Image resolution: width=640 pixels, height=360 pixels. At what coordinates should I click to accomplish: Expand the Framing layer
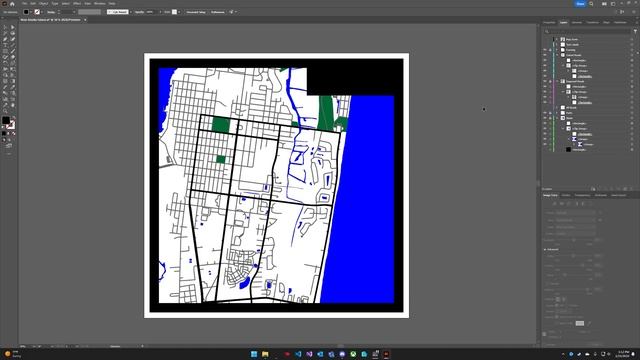coord(557,50)
